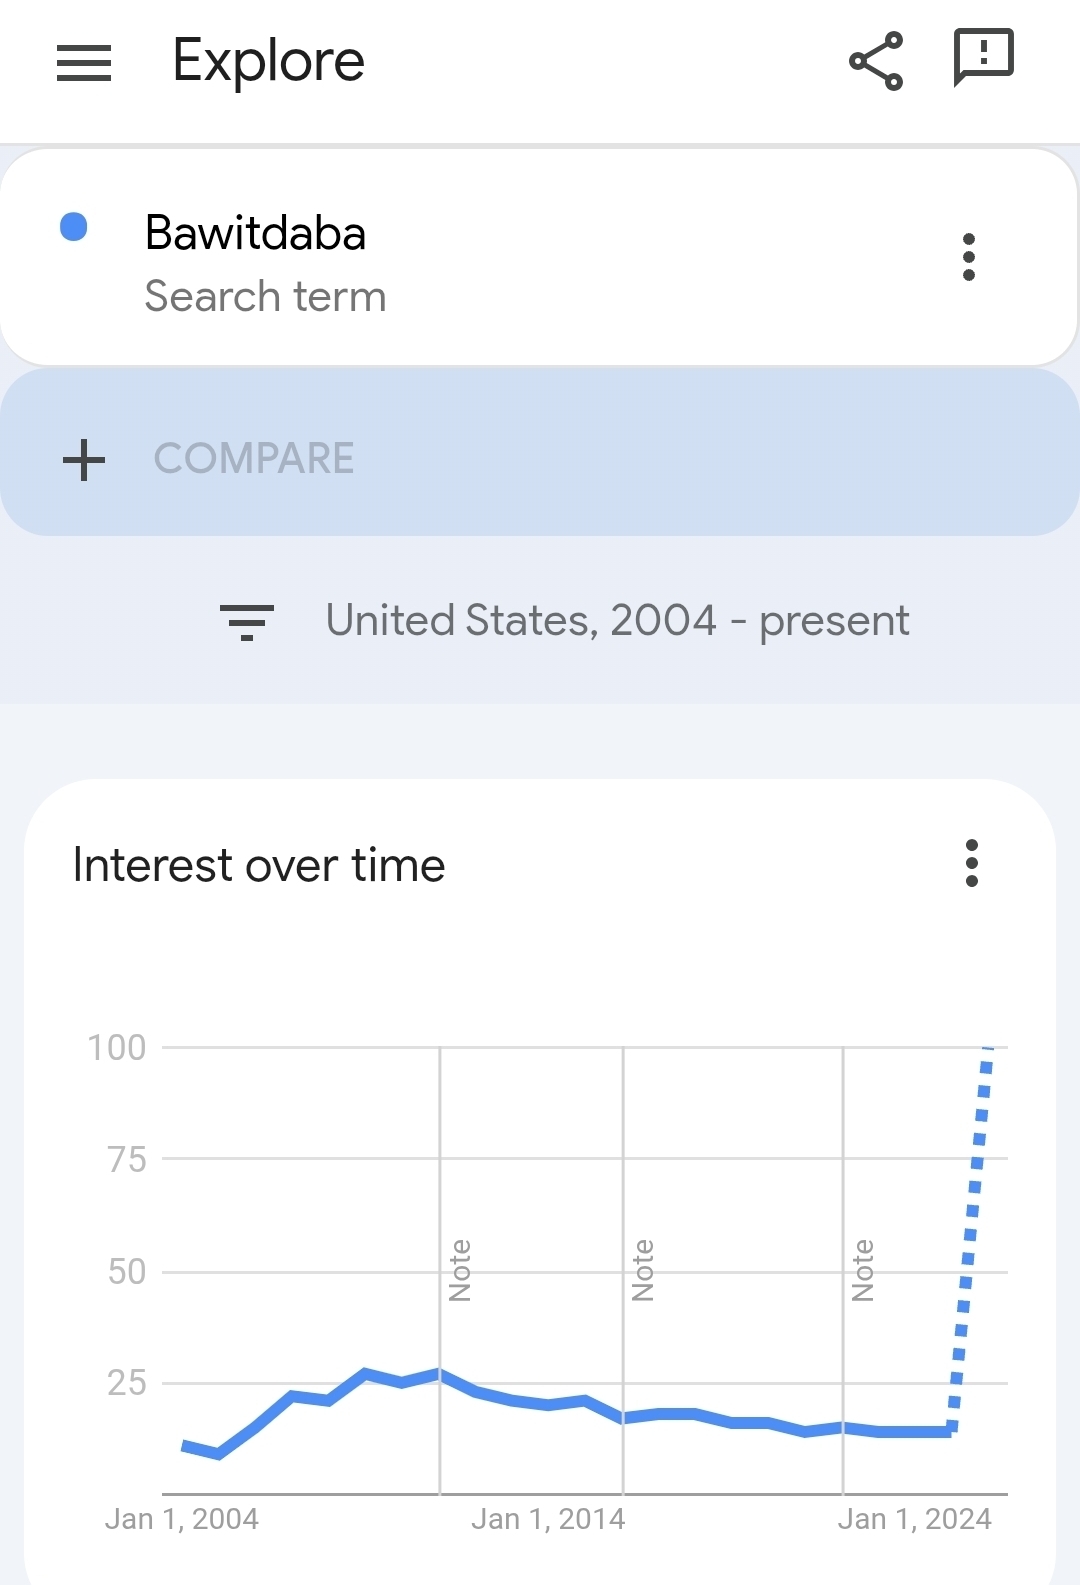Expand the United States, 2004 - present filters
This screenshot has height=1585, width=1080.
[x=617, y=621]
